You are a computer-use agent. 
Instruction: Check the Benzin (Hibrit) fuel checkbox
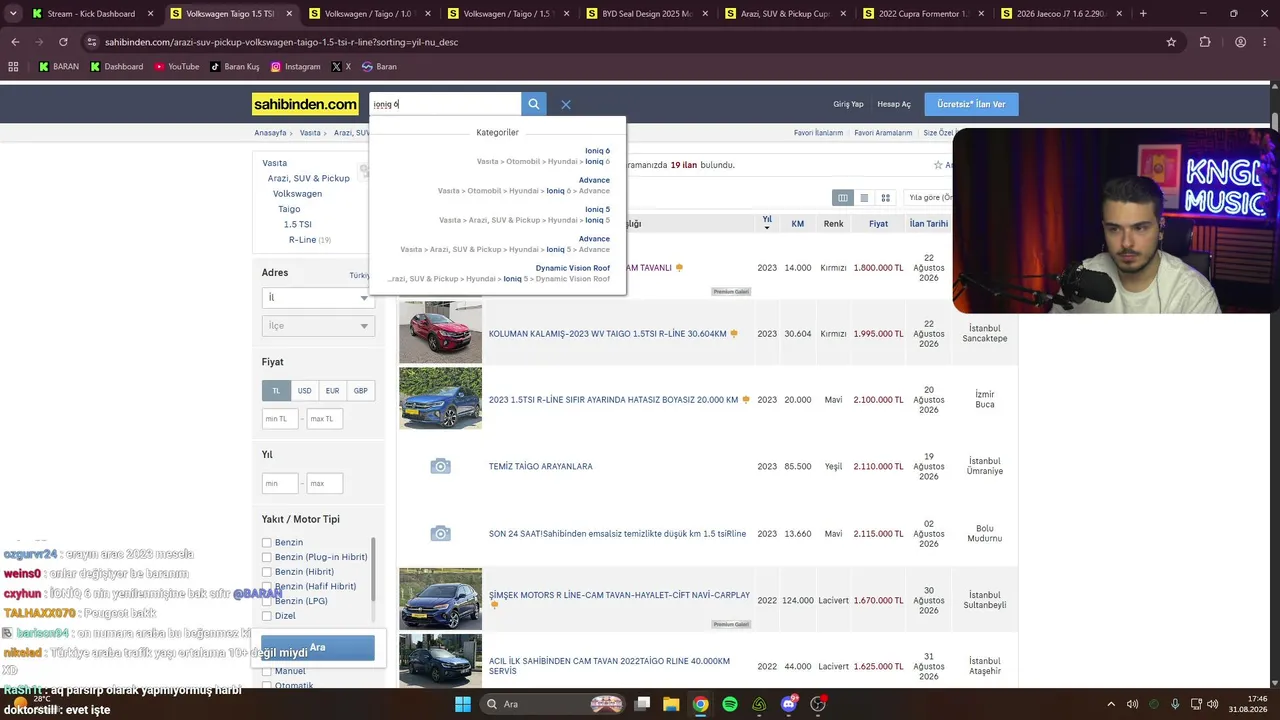pos(267,572)
